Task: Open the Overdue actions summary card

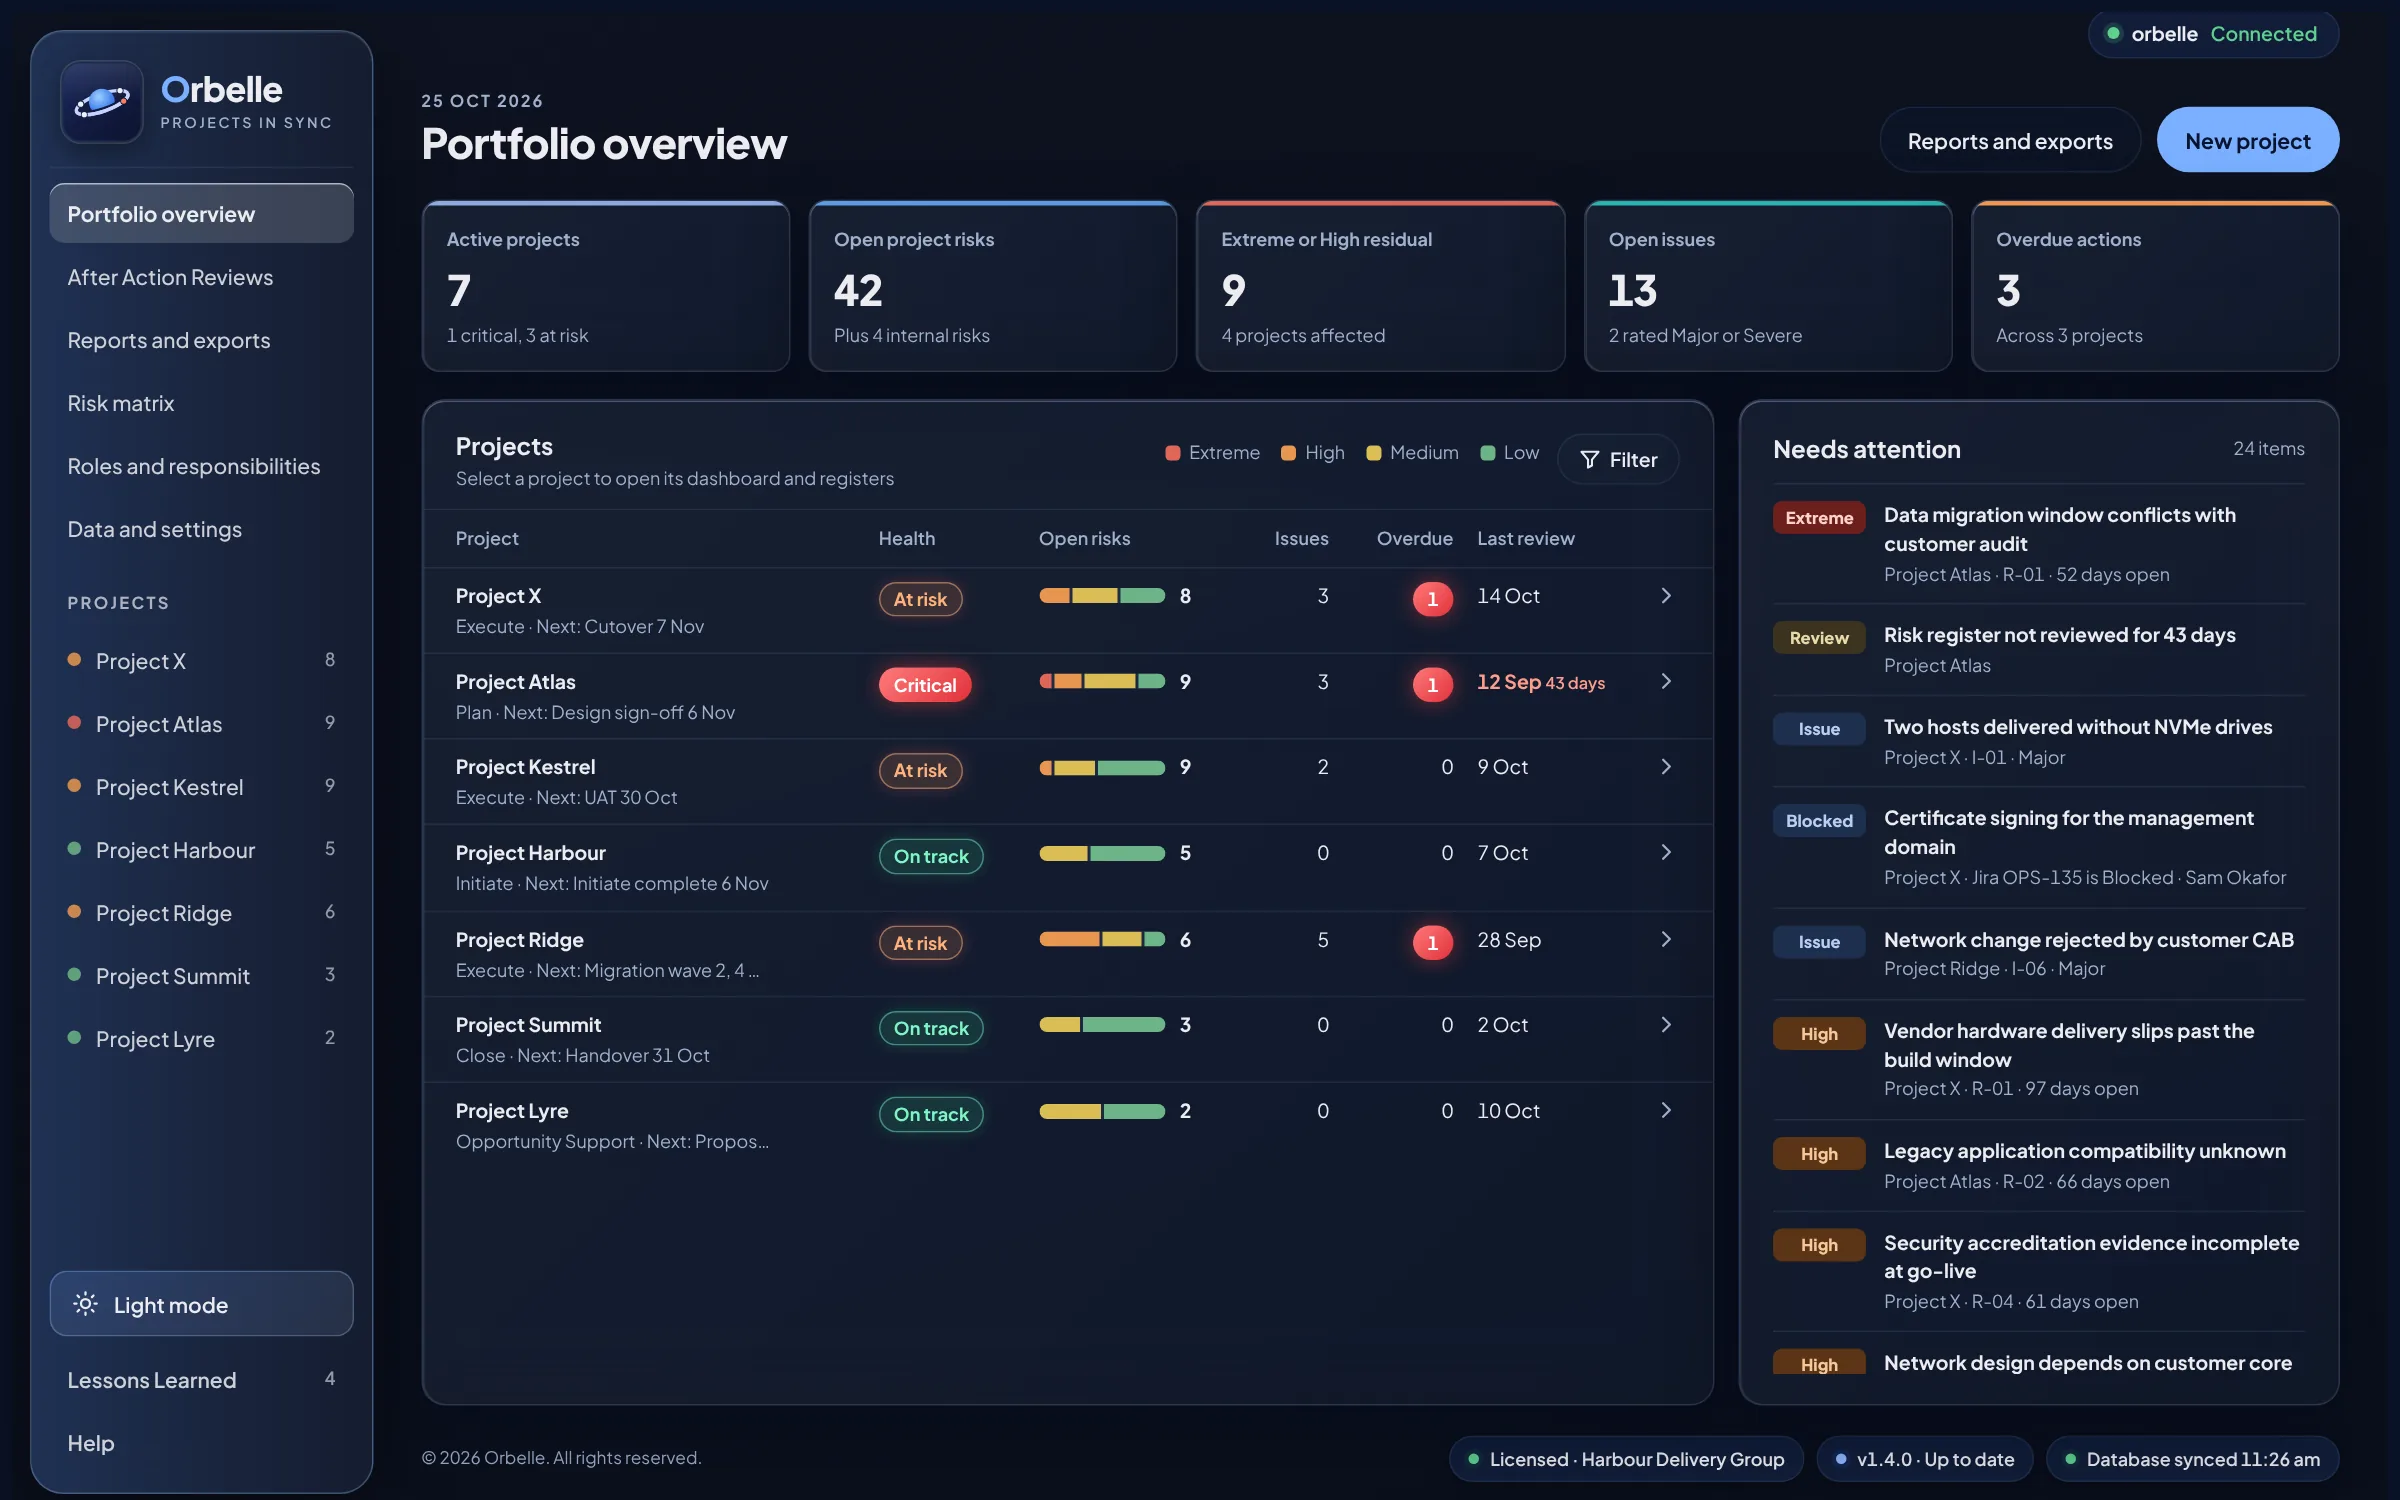Action: 2155,287
